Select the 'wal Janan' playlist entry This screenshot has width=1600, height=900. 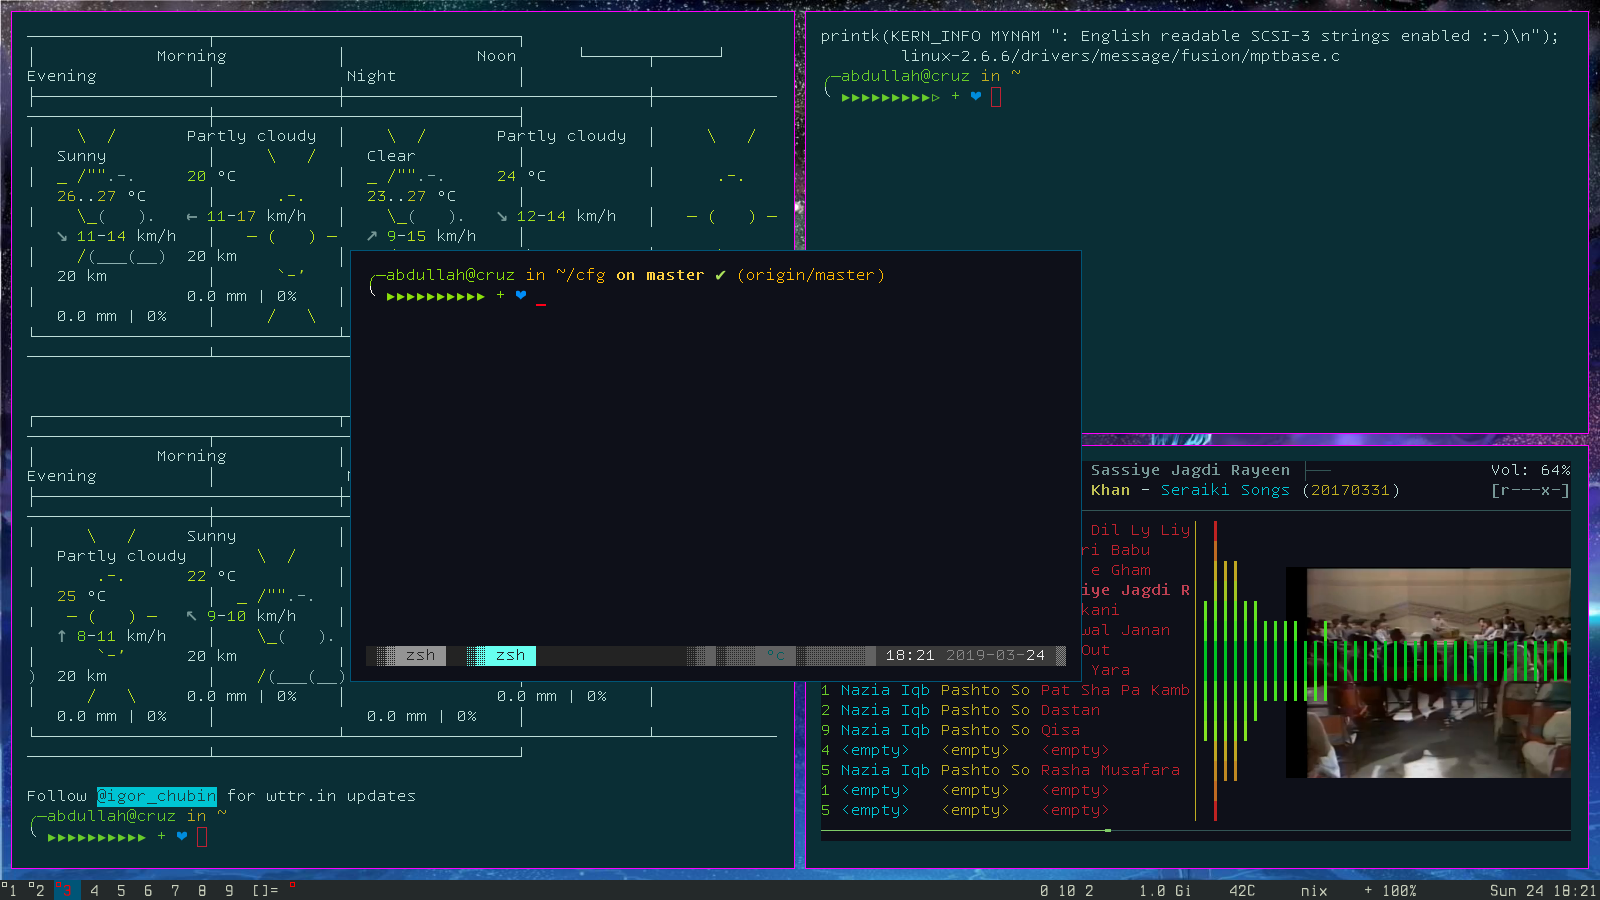pyautogui.click(x=1125, y=630)
